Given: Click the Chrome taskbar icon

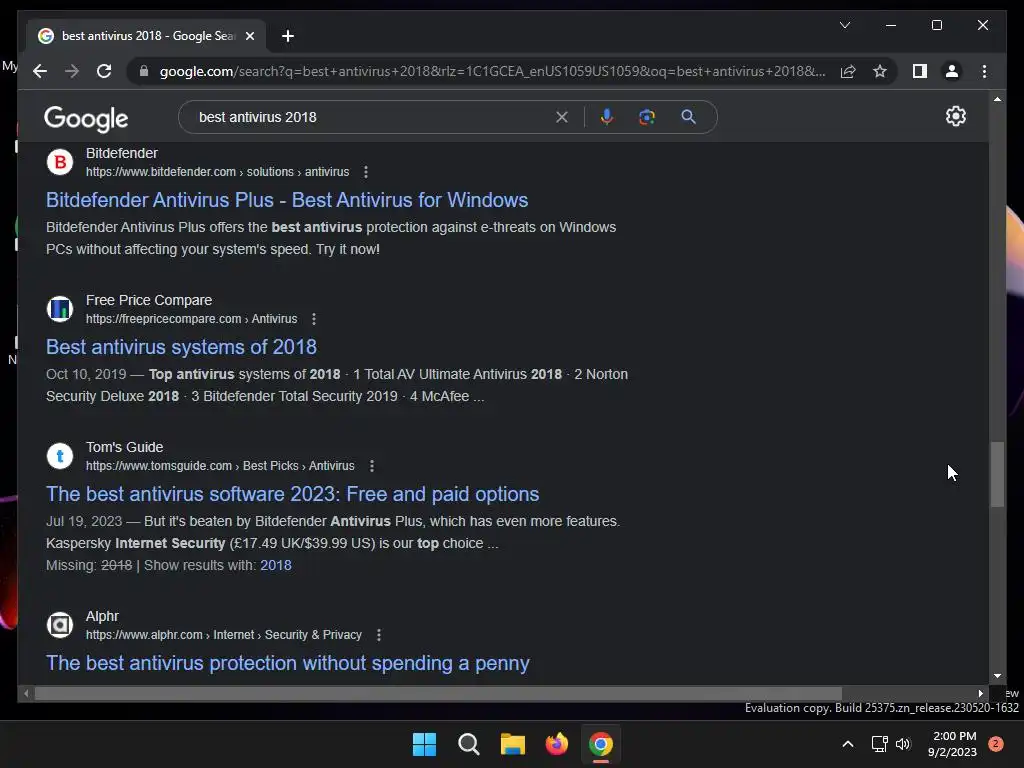Looking at the screenshot, I should (x=601, y=744).
